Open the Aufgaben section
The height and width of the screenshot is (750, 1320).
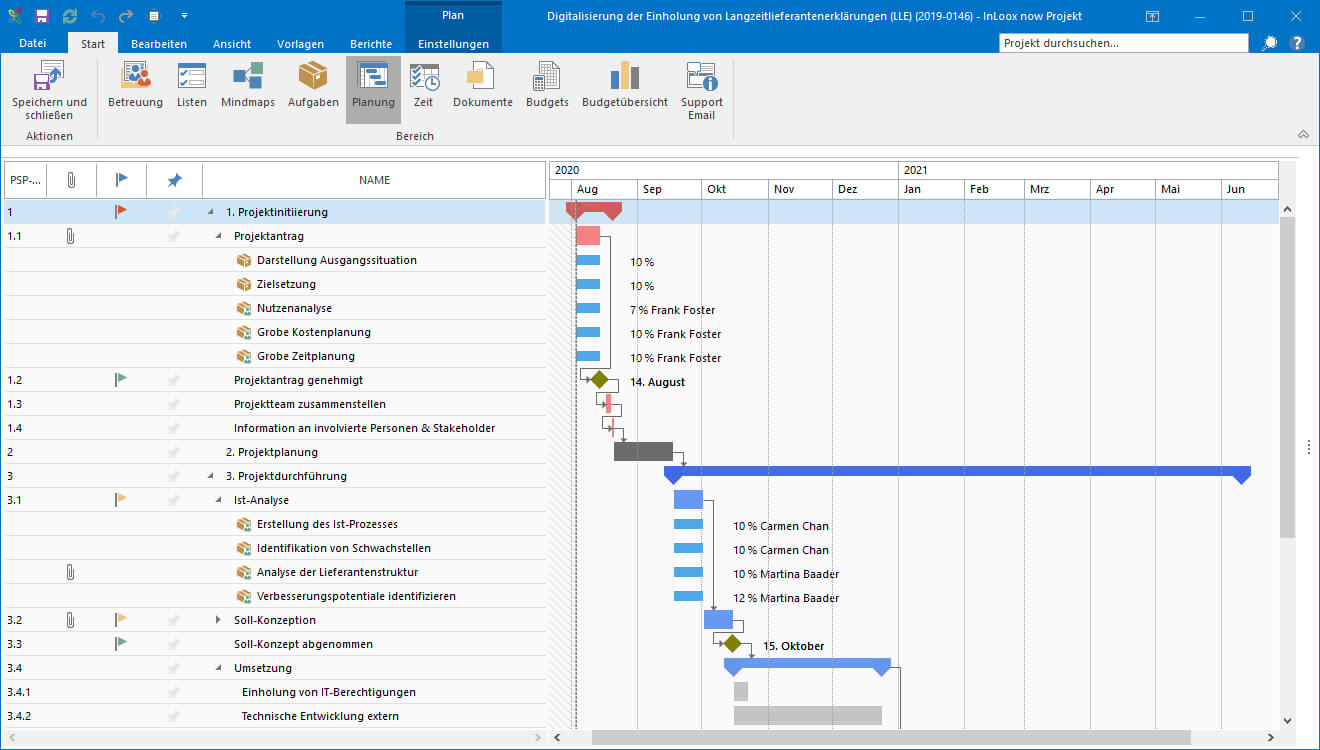tap(313, 84)
